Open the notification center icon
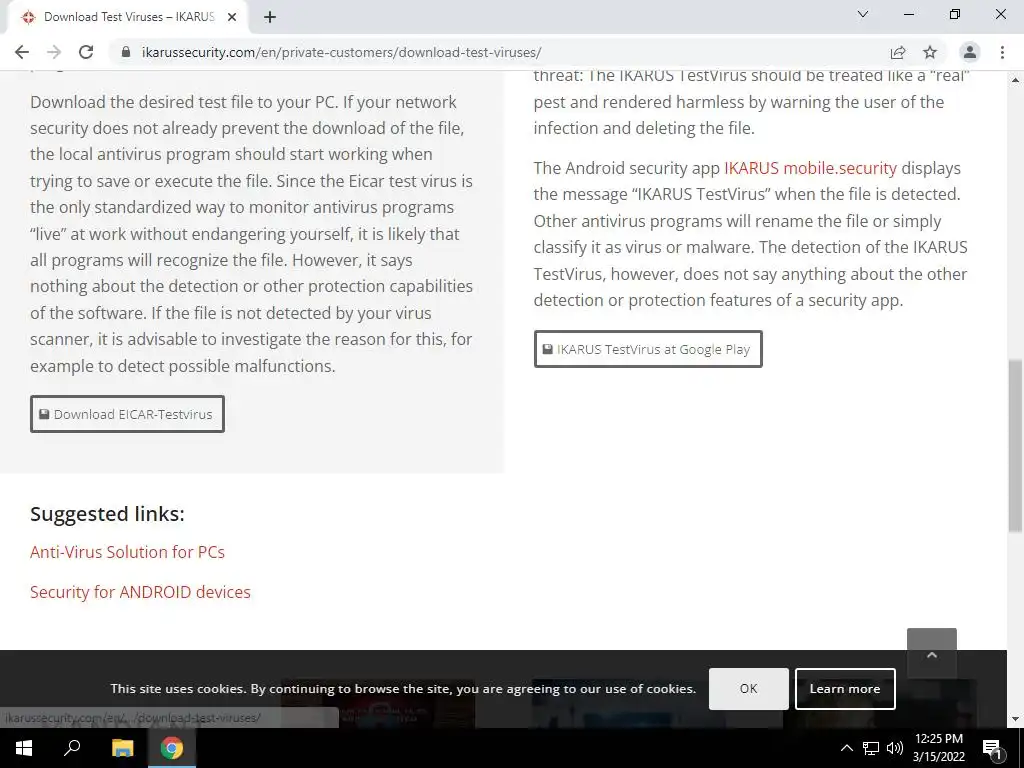 pyautogui.click(x=992, y=749)
